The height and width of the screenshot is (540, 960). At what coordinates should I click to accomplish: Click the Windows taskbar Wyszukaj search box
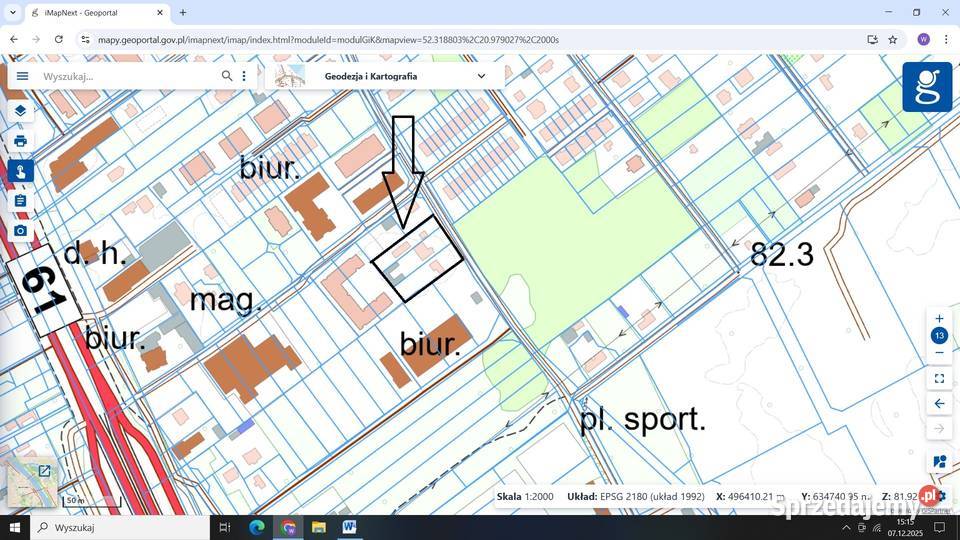pyautogui.click(x=120, y=527)
